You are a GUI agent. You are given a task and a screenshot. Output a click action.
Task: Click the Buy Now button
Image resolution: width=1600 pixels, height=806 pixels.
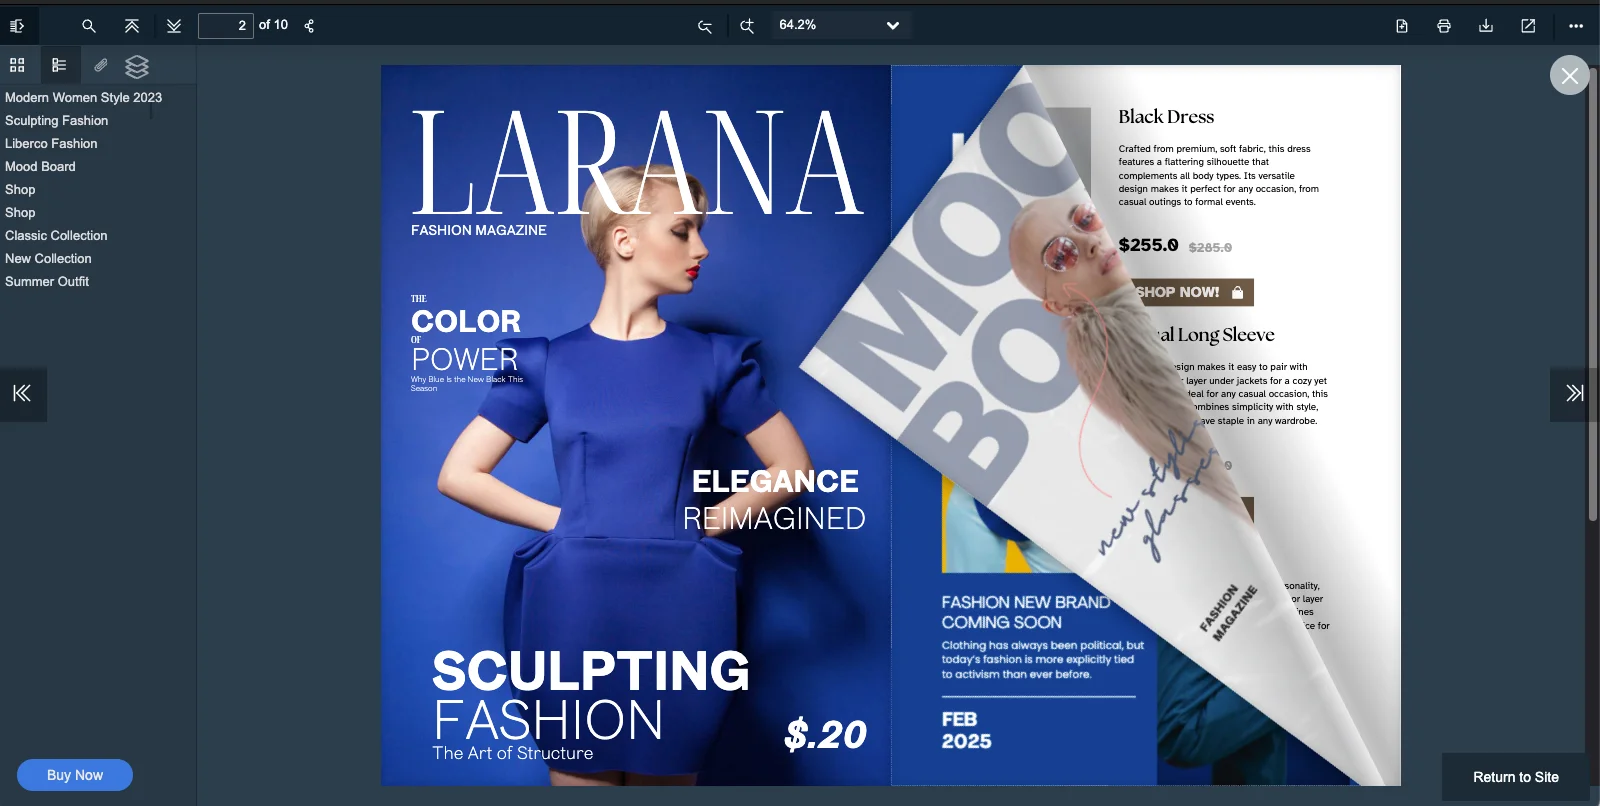coord(75,775)
